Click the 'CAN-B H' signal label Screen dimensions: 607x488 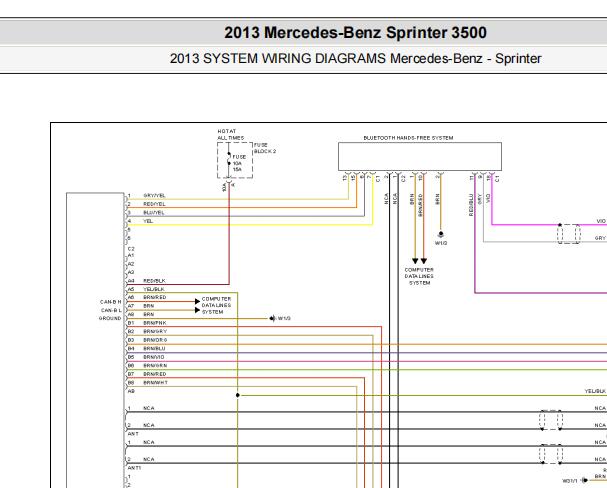[110, 302]
